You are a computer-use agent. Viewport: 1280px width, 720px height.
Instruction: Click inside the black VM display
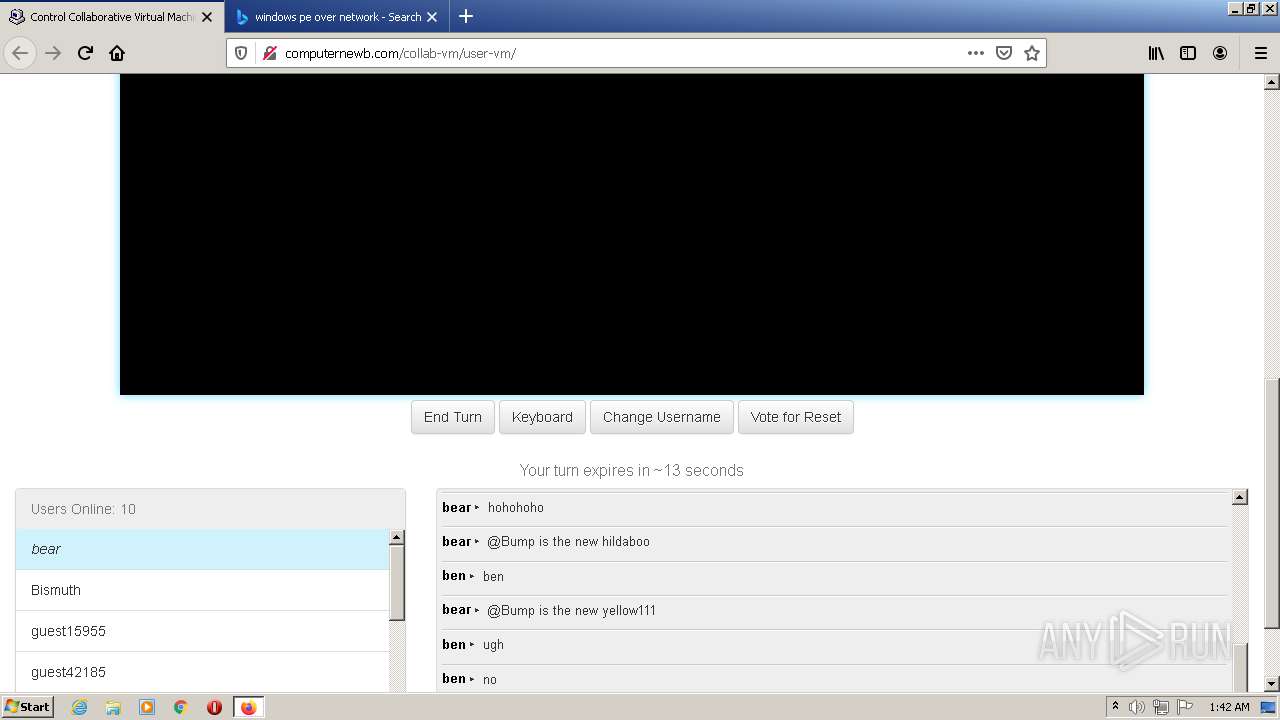click(x=632, y=234)
